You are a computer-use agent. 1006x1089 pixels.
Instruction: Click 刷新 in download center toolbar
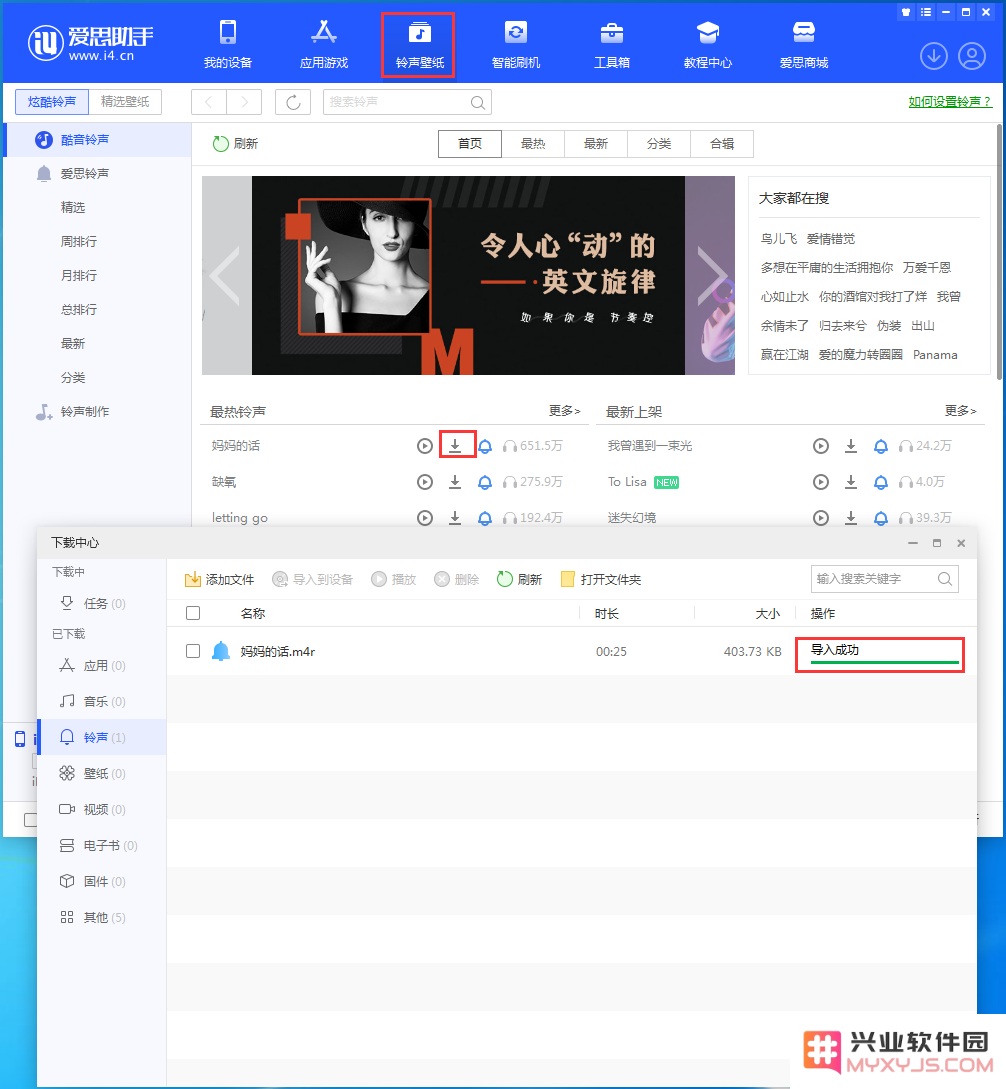pyautogui.click(x=519, y=579)
